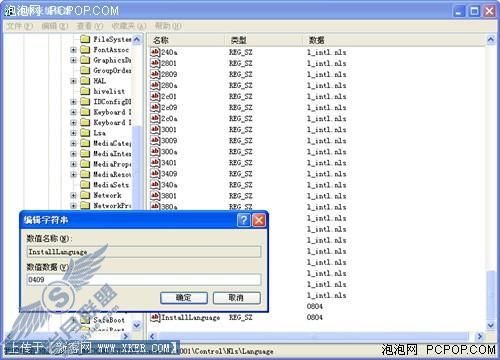Open the 查看 (View) menu
Viewport: 500px width, 360px height.
click(x=90, y=26)
